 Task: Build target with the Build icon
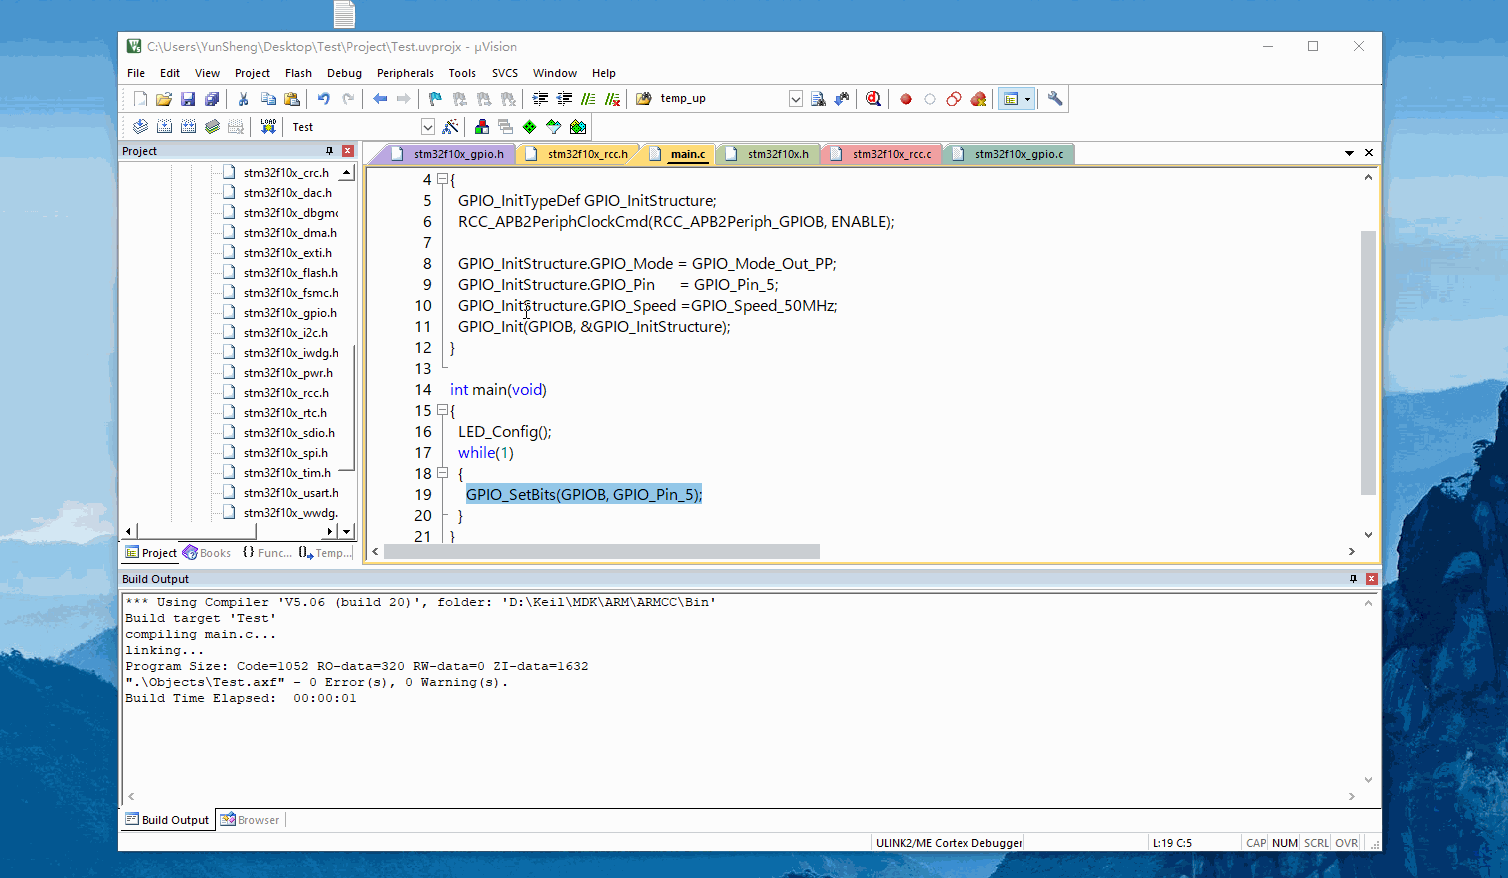pos(164,127)
